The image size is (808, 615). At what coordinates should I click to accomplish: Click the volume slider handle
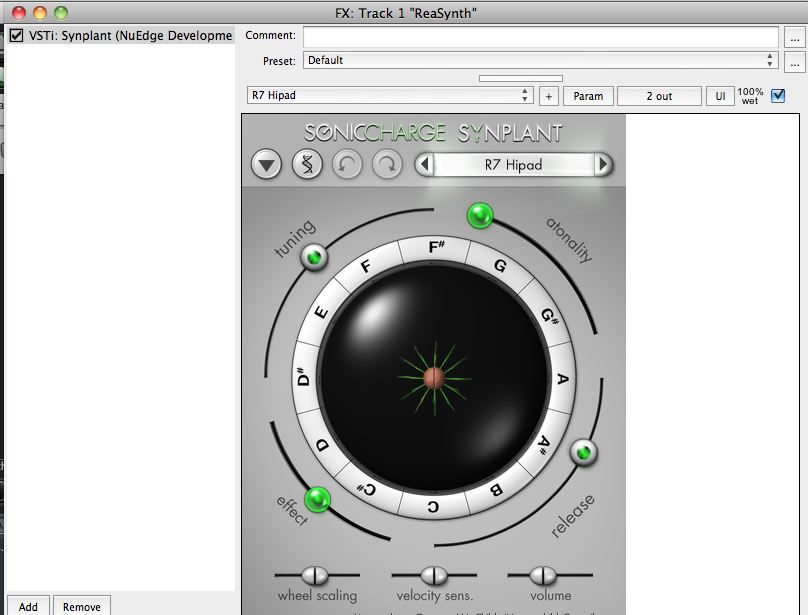(x=543, y=575)
